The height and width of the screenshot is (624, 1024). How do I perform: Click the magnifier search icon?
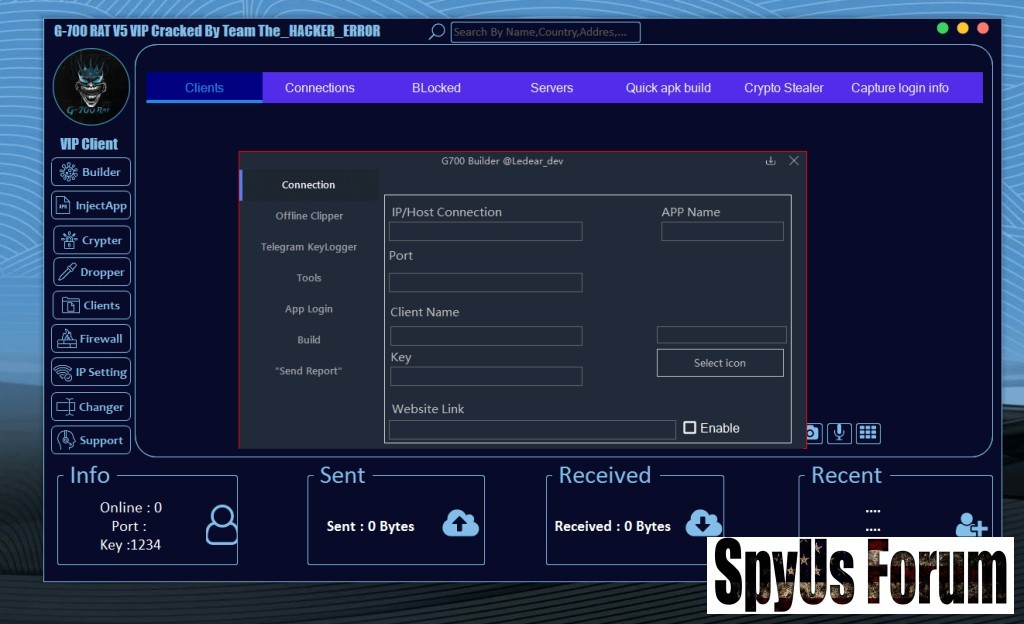[436, 32]
